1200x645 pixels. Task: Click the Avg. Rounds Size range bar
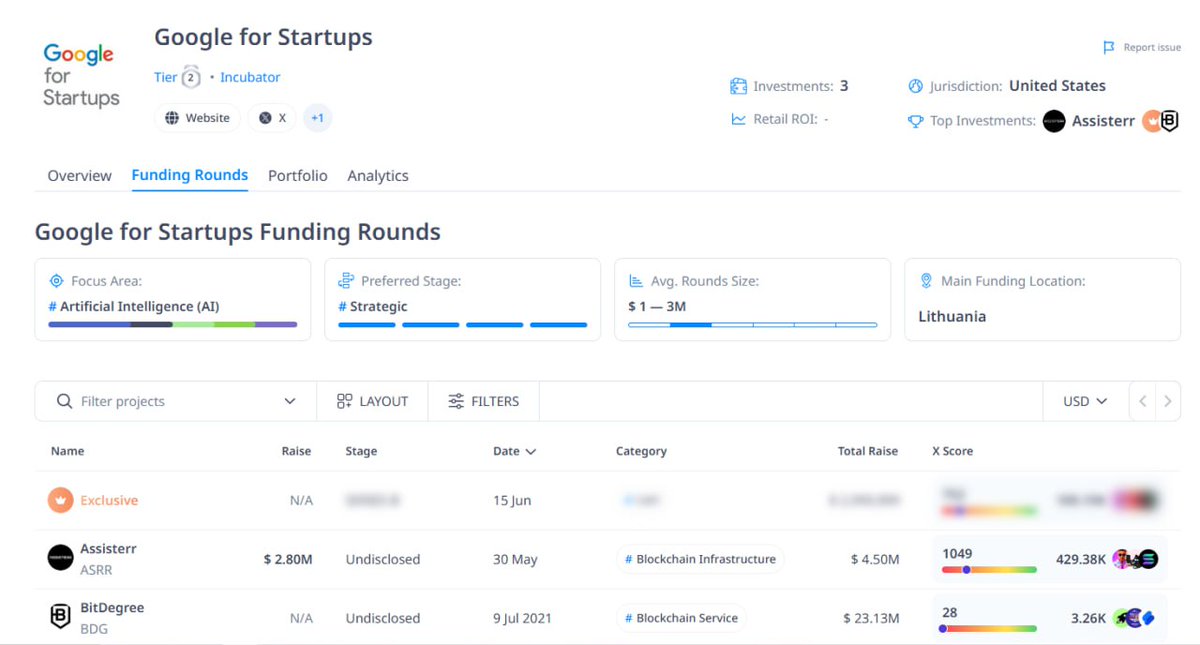point(753,324)
